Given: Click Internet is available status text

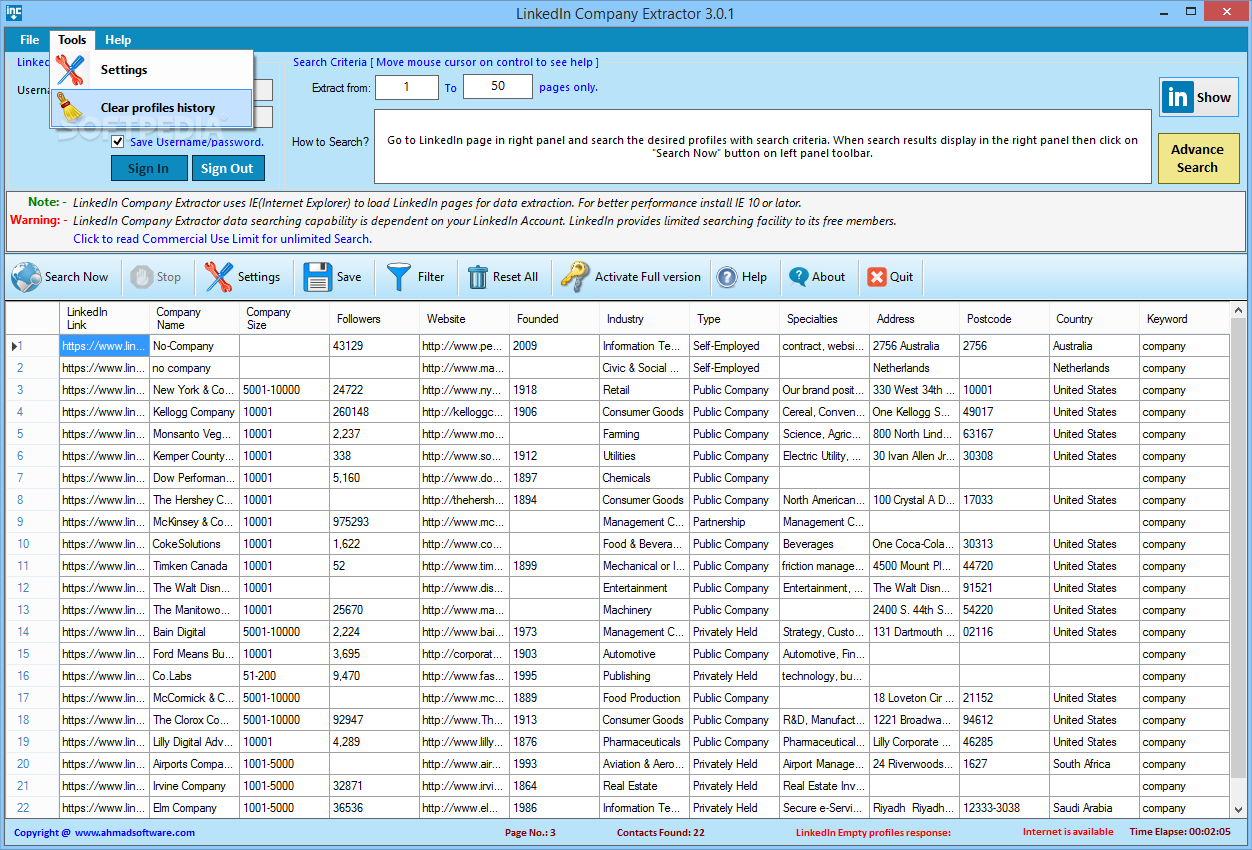Looking at the screenshot, I should click(x=1068, y=832).
